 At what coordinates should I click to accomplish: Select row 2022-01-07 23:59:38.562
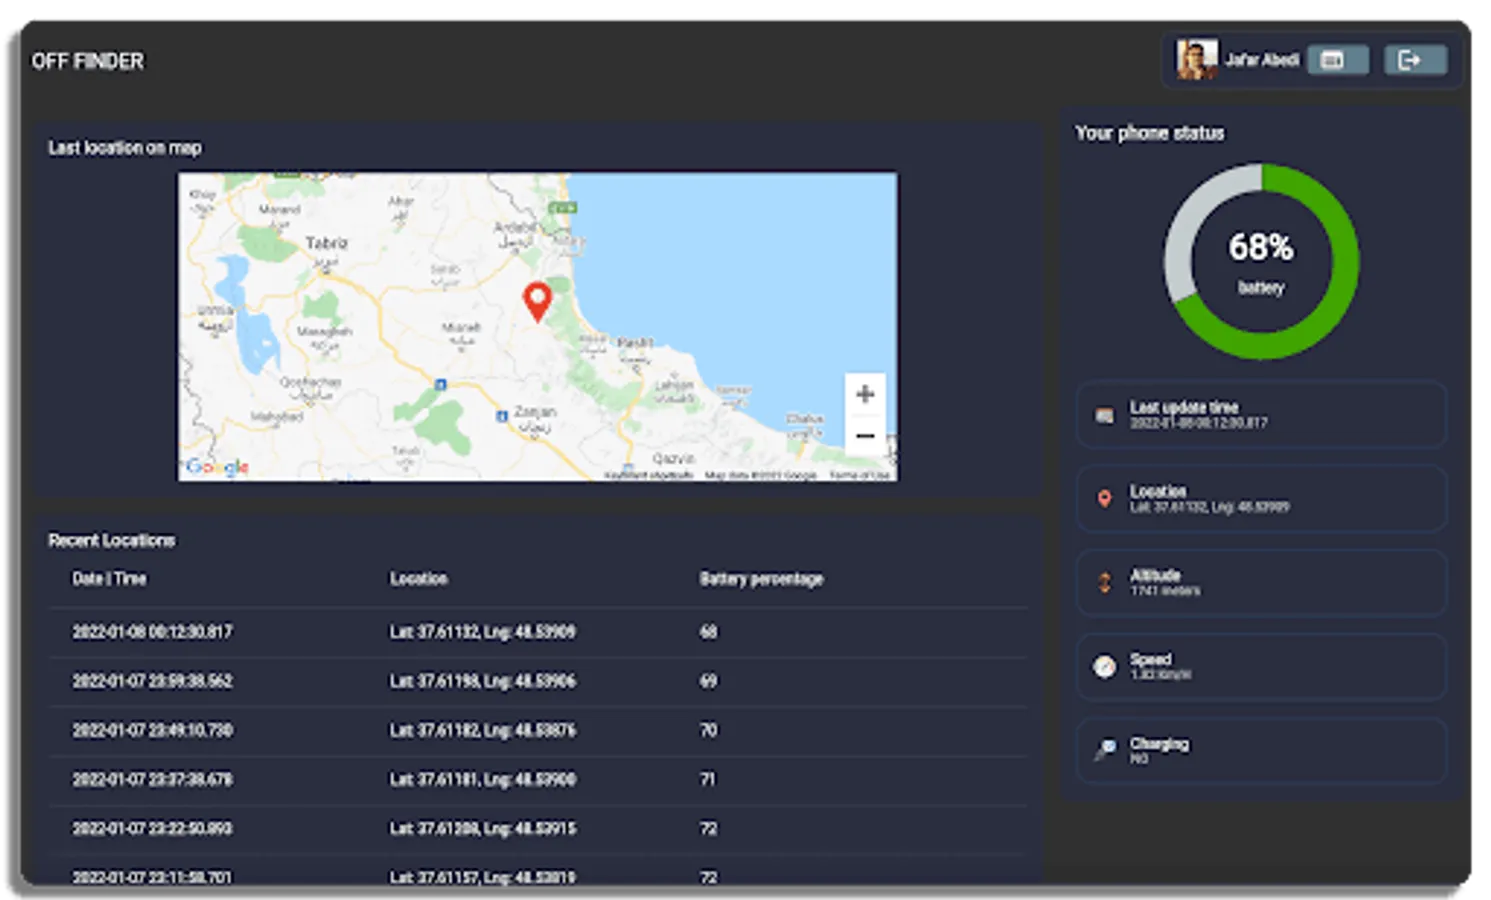pos(539,681)
